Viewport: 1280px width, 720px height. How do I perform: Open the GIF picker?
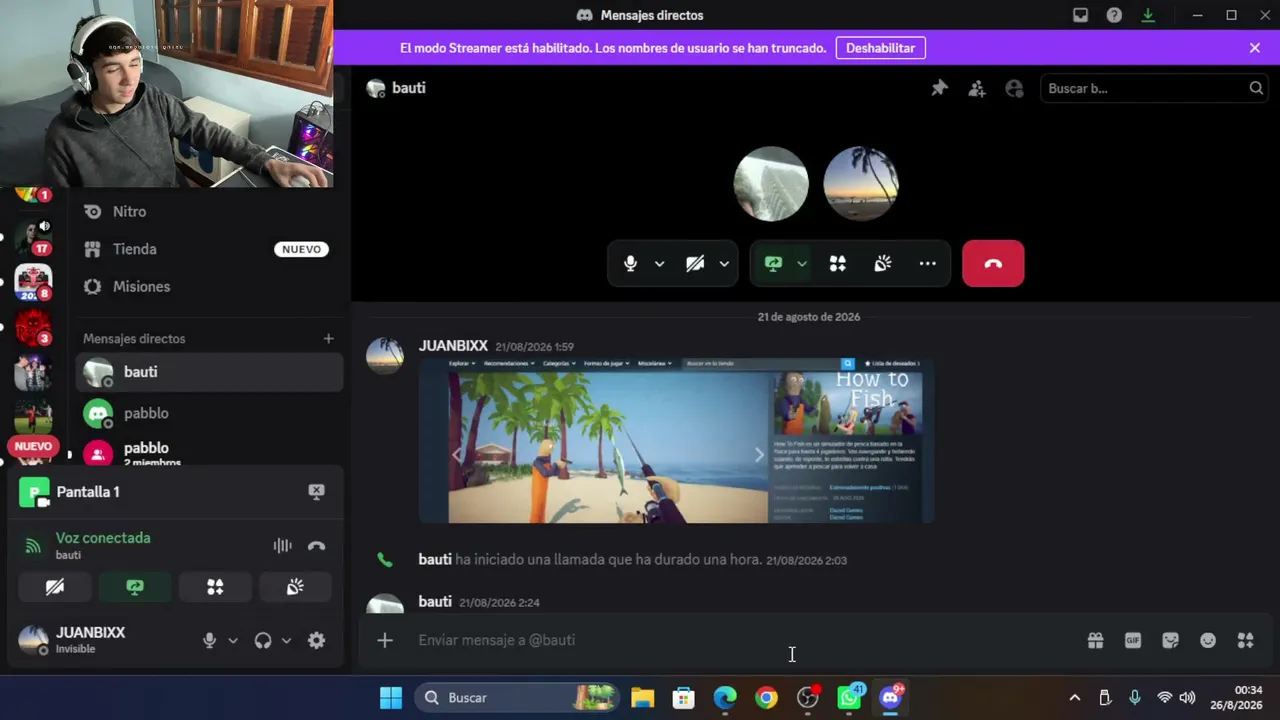click(x=1133, y=640)
